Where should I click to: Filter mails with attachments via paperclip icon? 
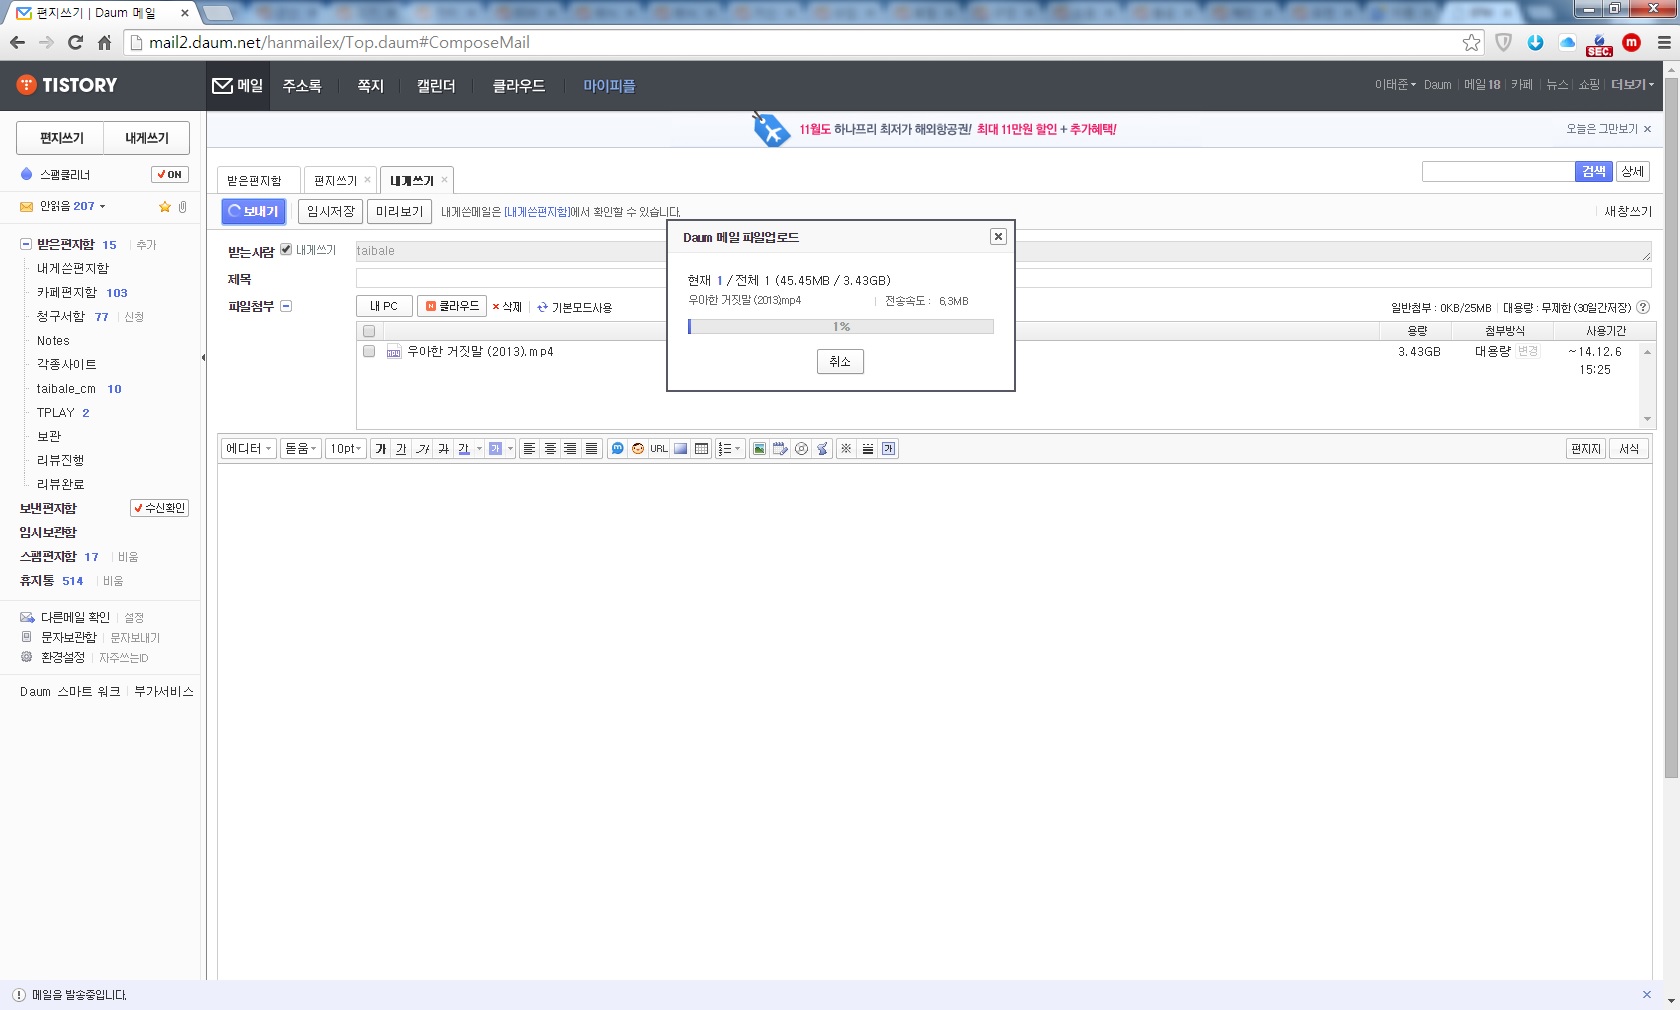[x=182, y=207]
